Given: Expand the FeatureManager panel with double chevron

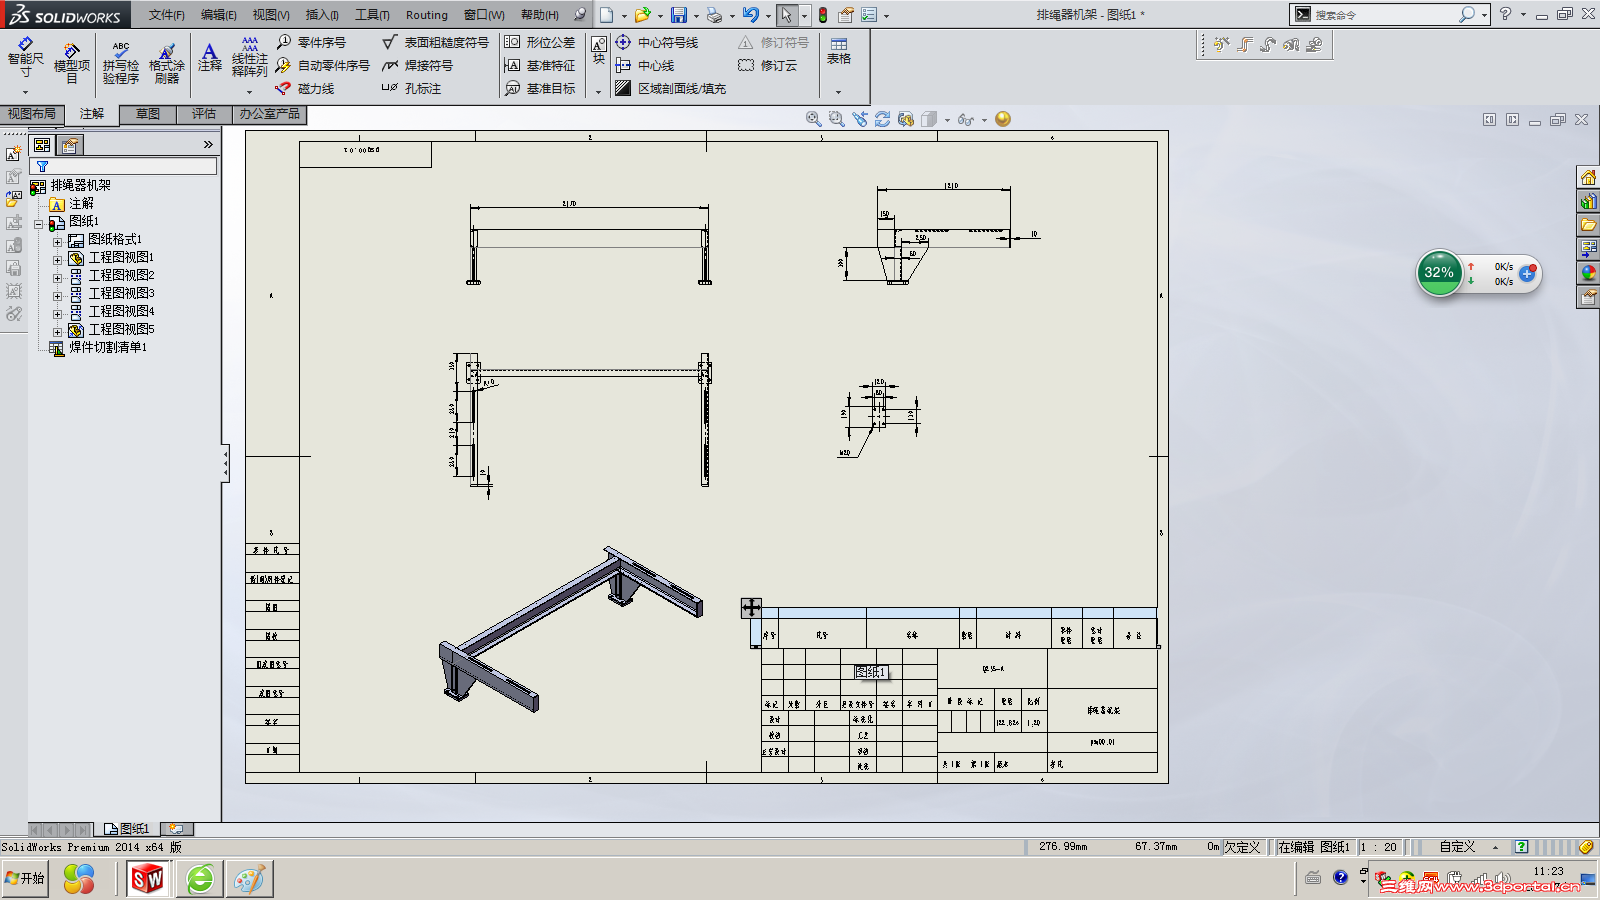Looking at the screenshot, I should (x=208, y=145).
